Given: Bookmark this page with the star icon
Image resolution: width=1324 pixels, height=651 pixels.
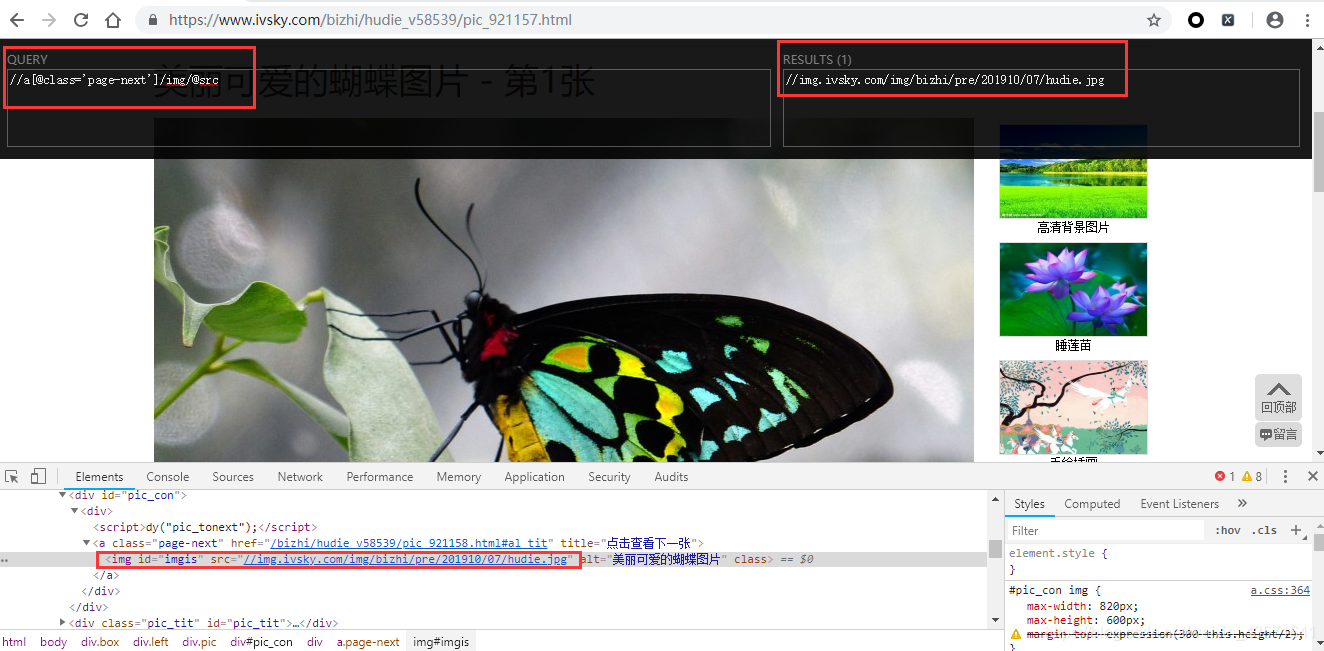Looking at the screenshot, I should [x=1153, y=20].
